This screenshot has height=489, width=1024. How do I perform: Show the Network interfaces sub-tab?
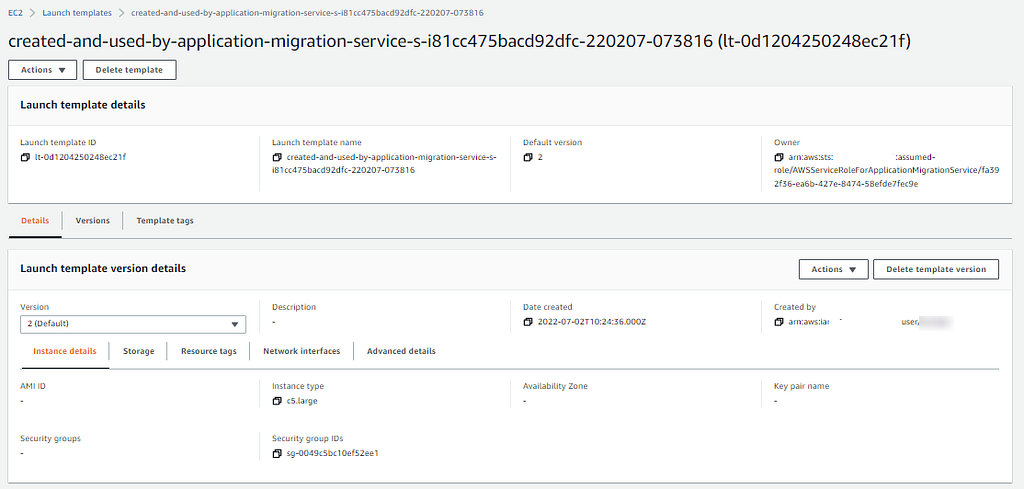coord(302,351)
